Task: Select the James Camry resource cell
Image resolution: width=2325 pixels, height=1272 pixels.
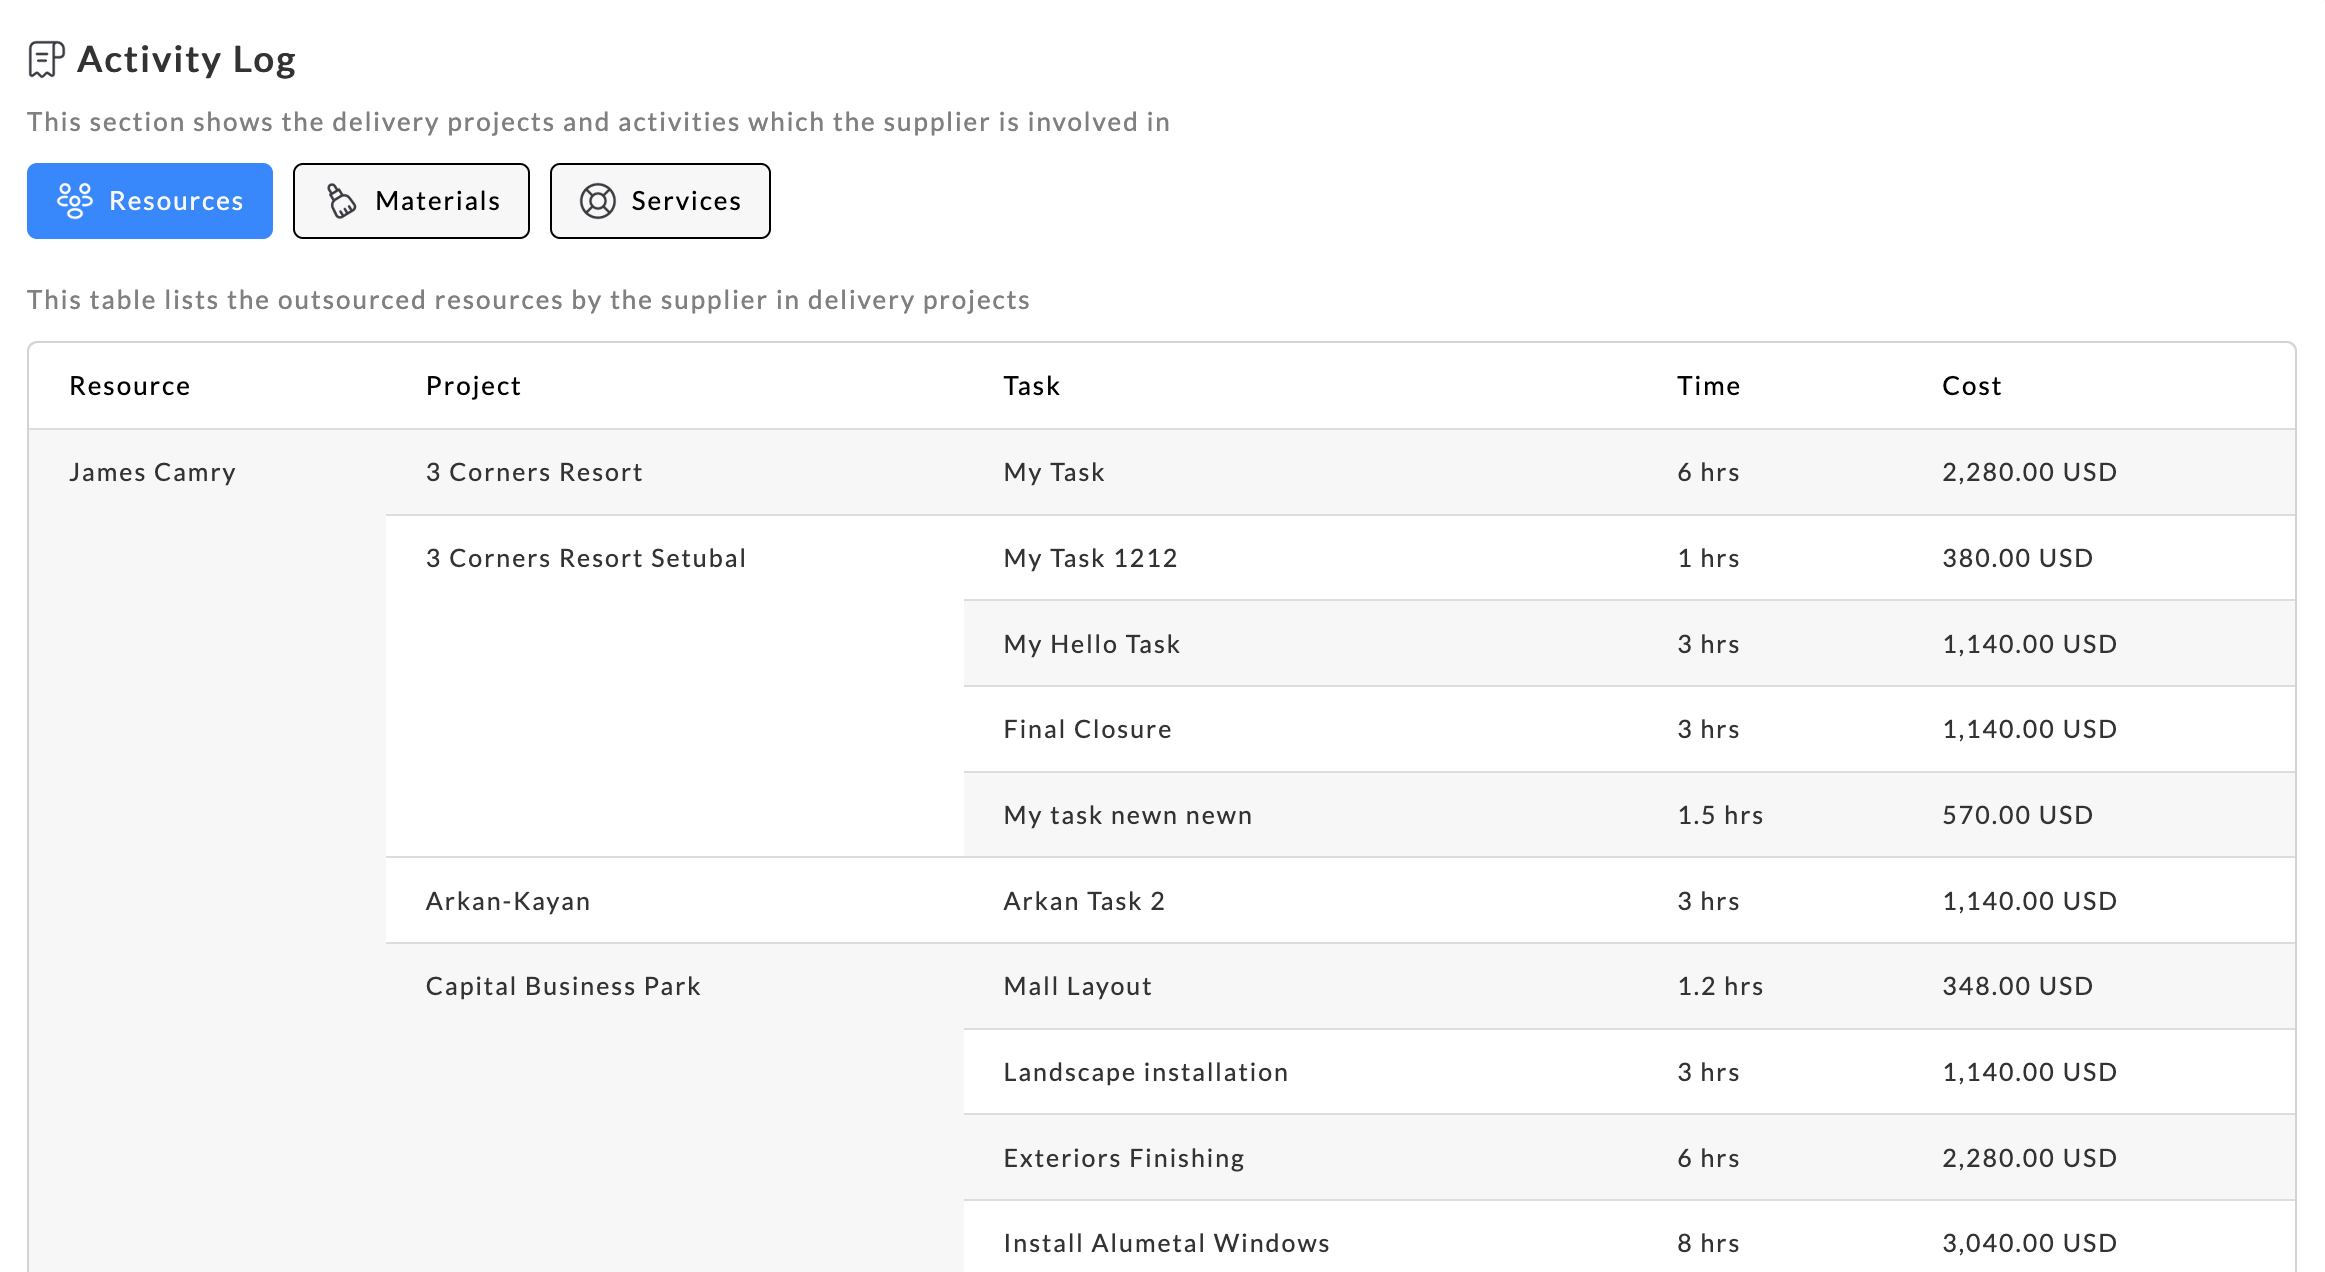Action: (x=152, y=472)
